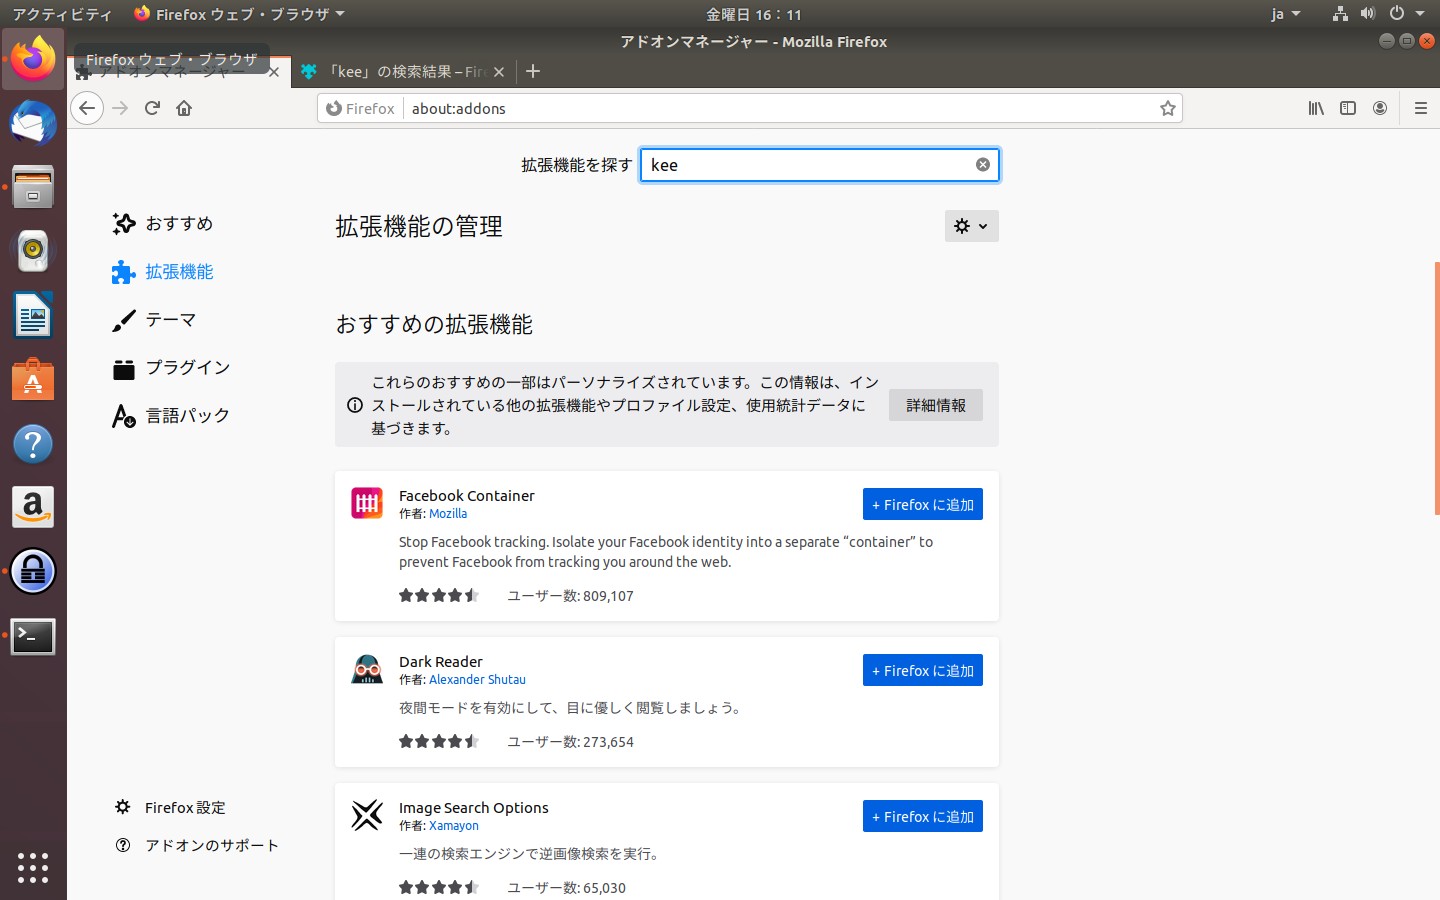Launch Thunderbird from the dock
1440x900 pixels.
33,123
